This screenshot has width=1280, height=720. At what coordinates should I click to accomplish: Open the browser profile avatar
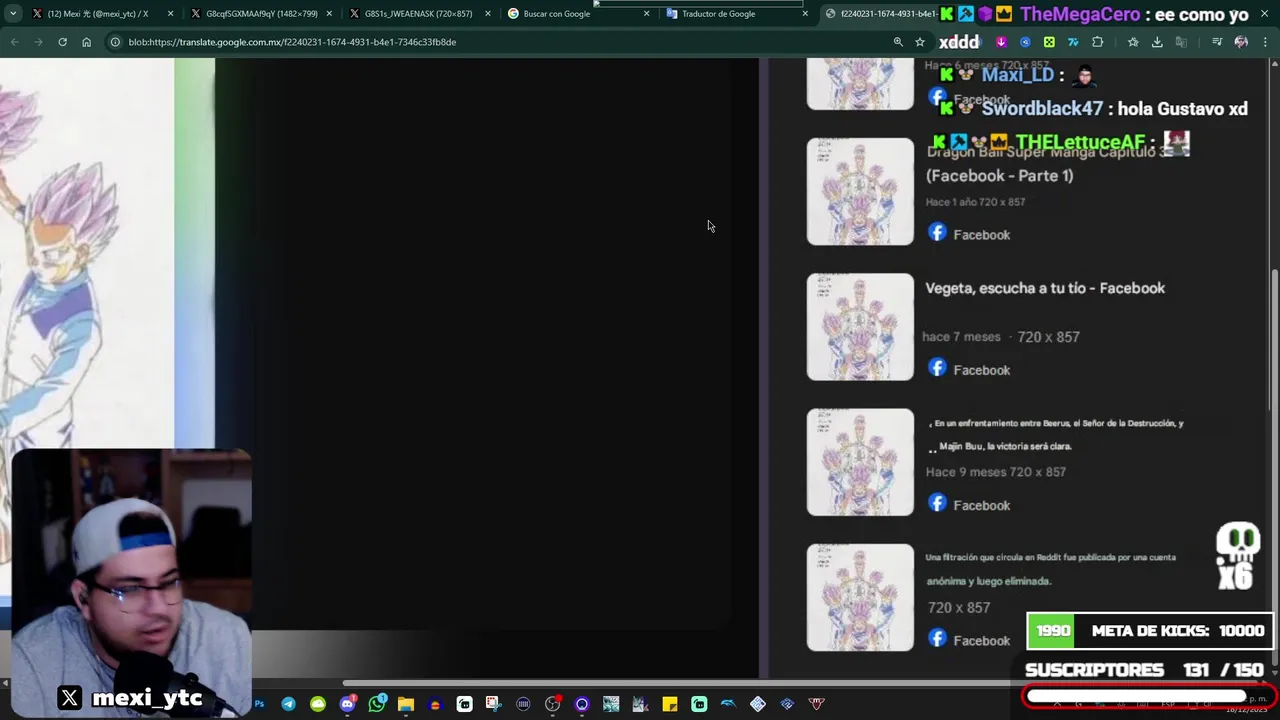pyautogui.click(x=1241, y=42)
